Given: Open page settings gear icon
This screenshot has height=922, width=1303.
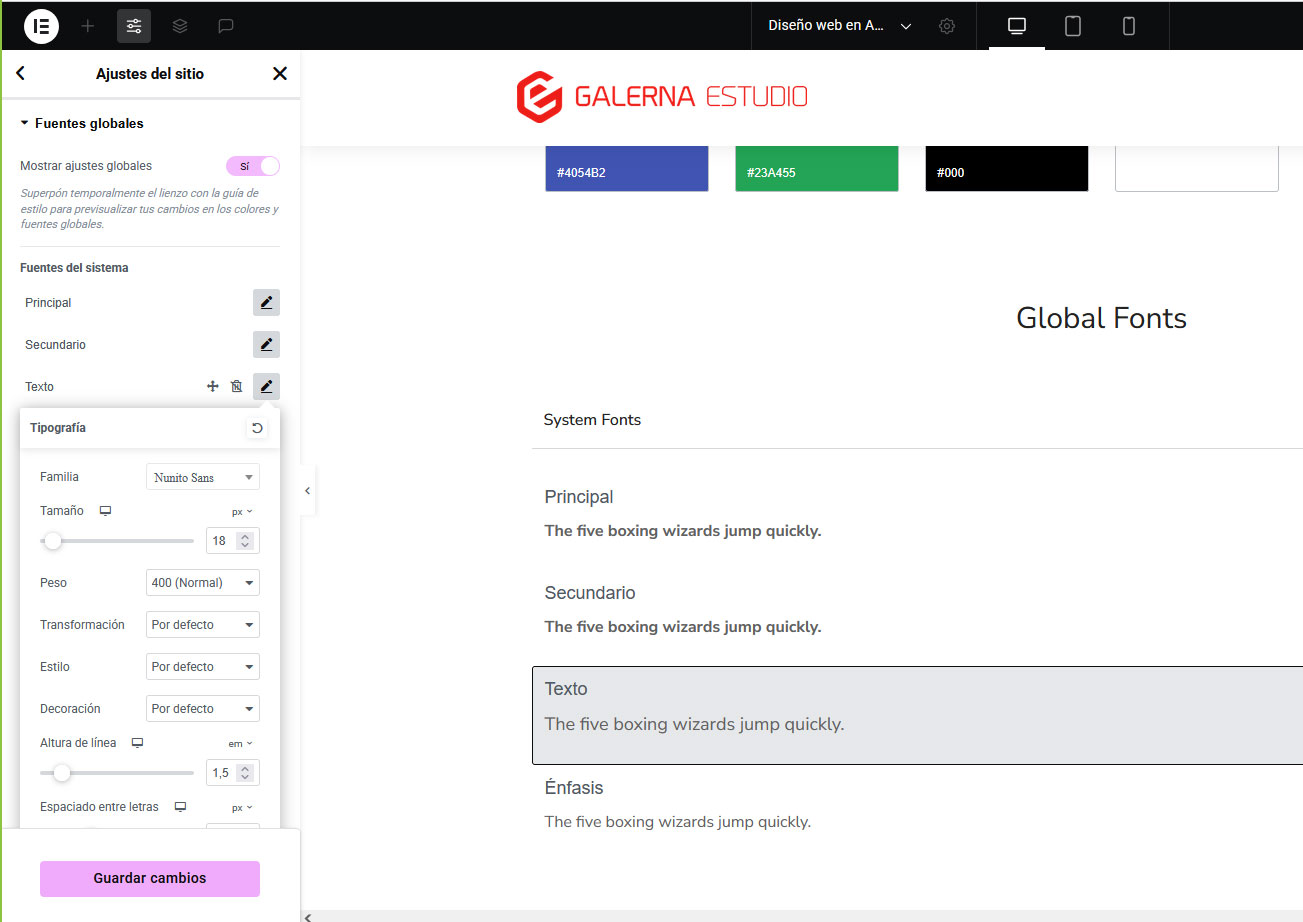Looking at the screenshot, I should tap(947, 26).
